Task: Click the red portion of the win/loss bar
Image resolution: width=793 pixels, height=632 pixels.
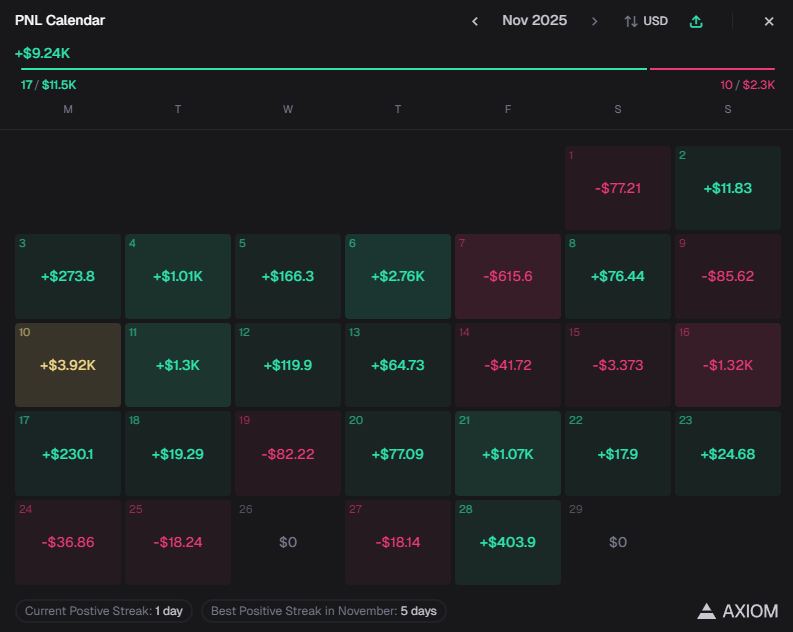Action: coord(712,69)
